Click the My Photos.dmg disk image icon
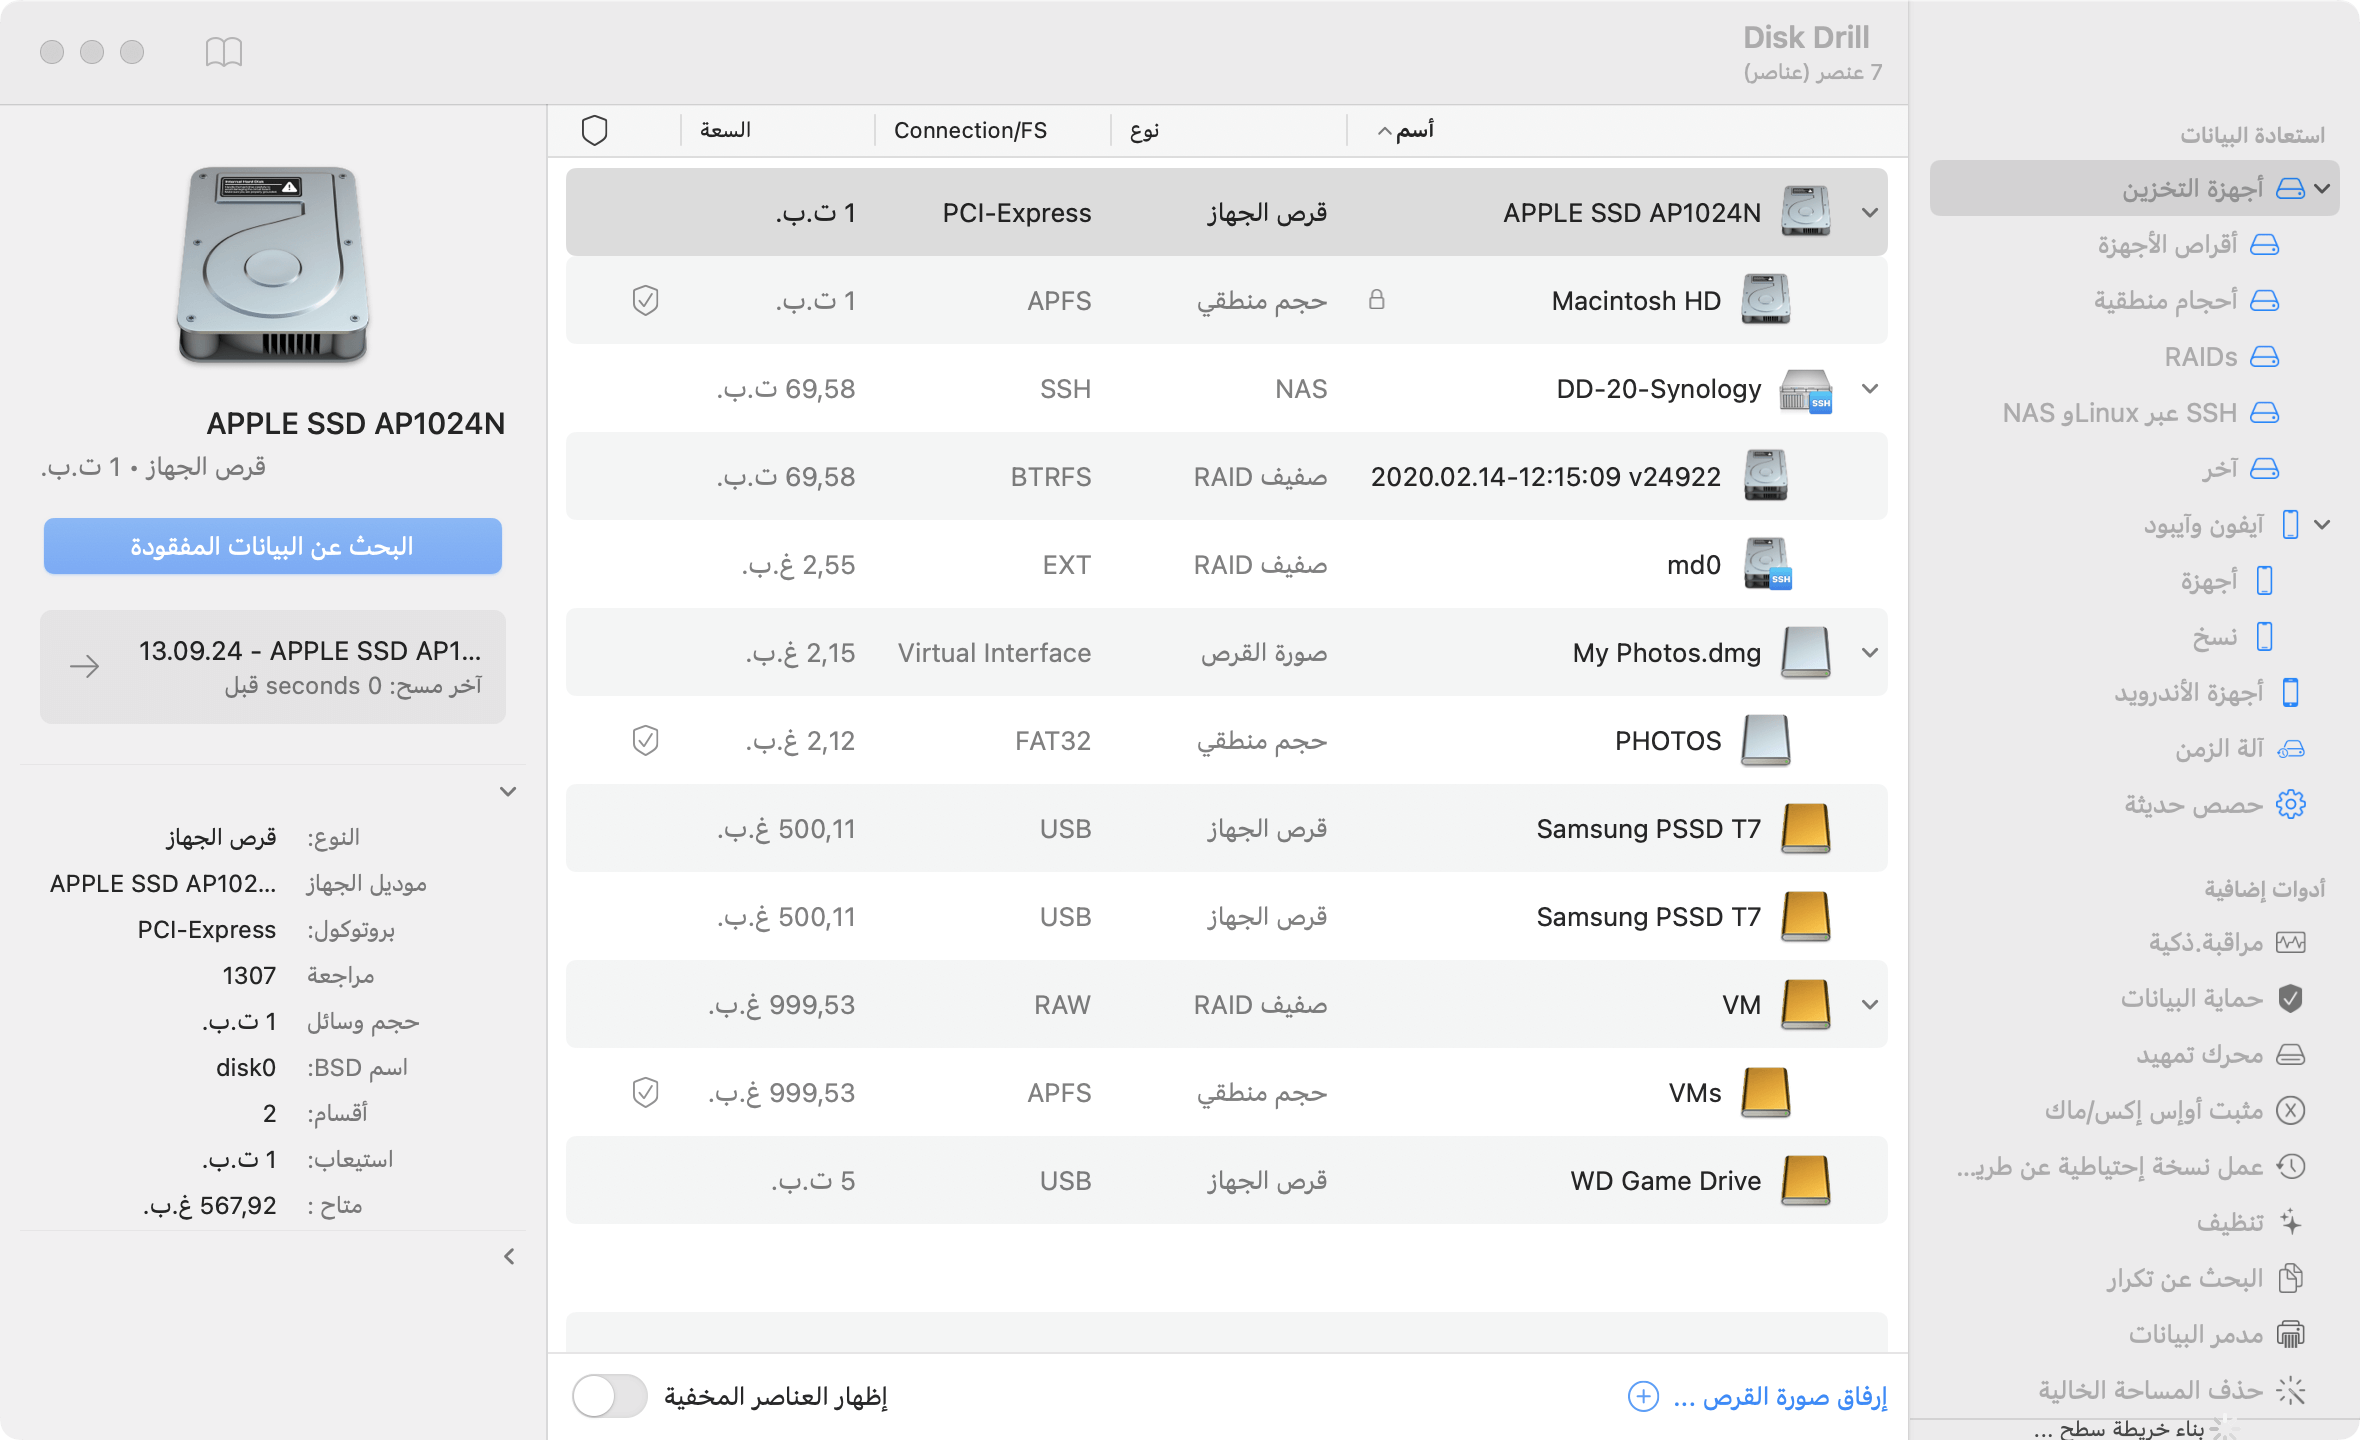2360x1440 pixels. [1806, 652]
